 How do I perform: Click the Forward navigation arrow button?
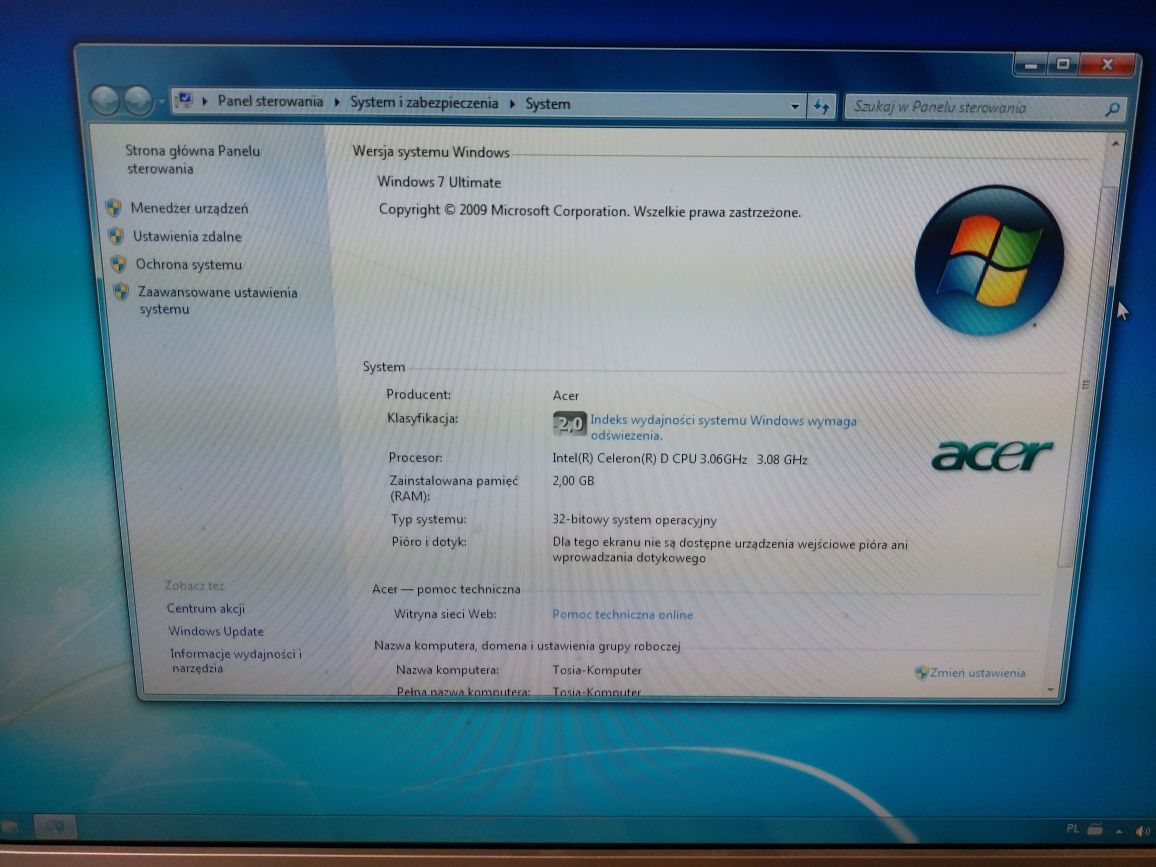tap(138, 101)
